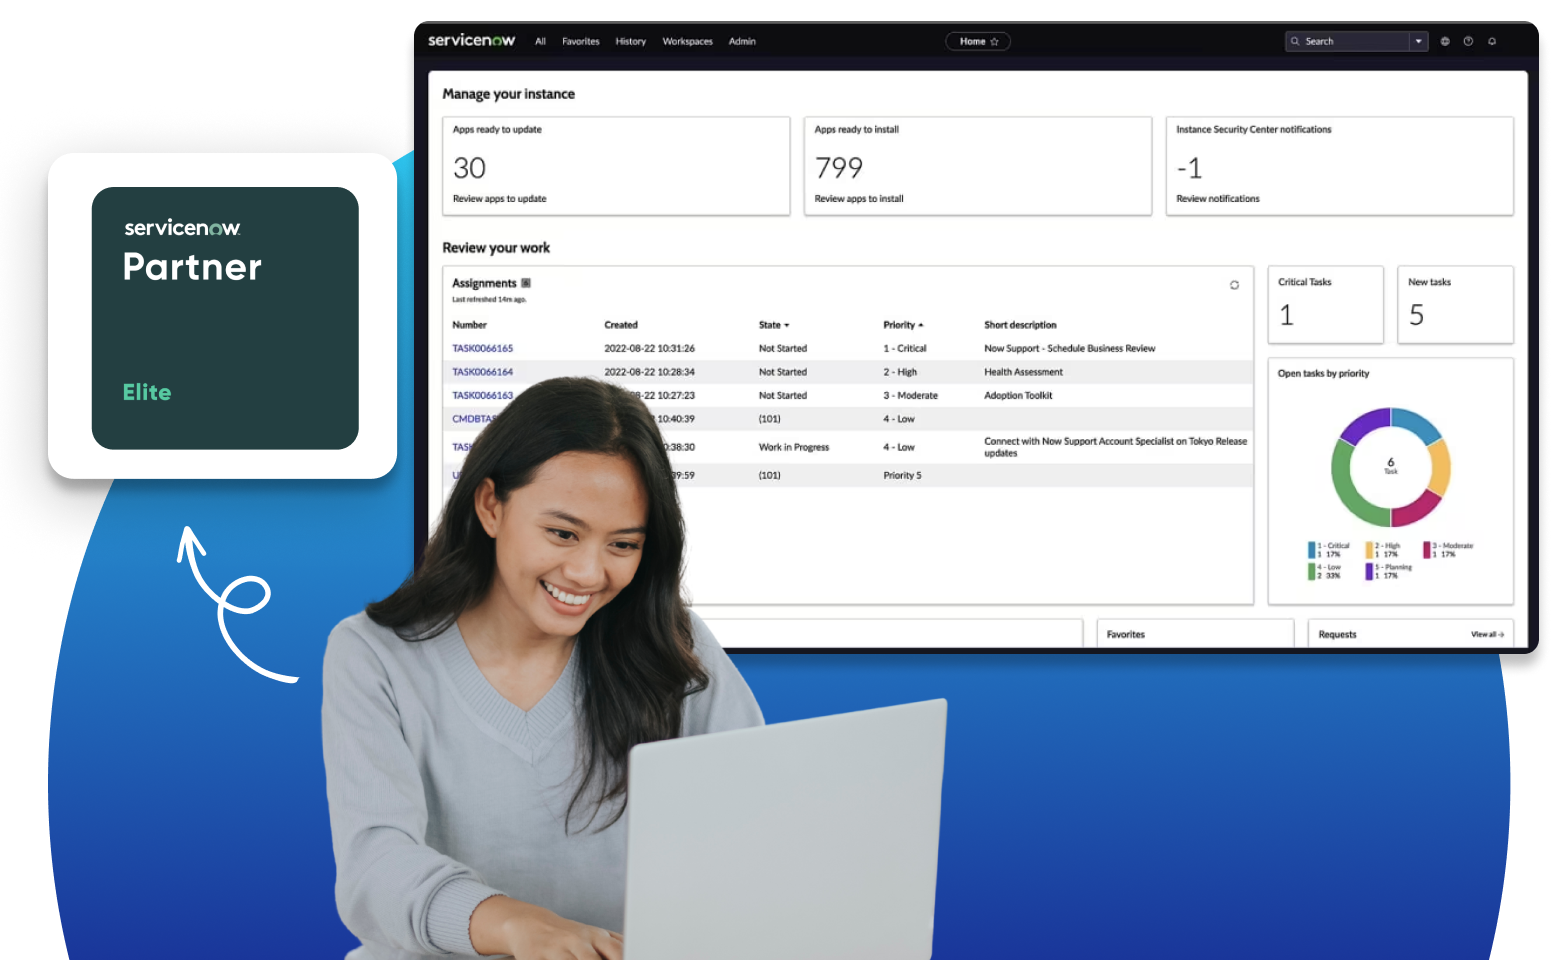Open task TASK0066164
The image size is (1560, 960).
482,372
